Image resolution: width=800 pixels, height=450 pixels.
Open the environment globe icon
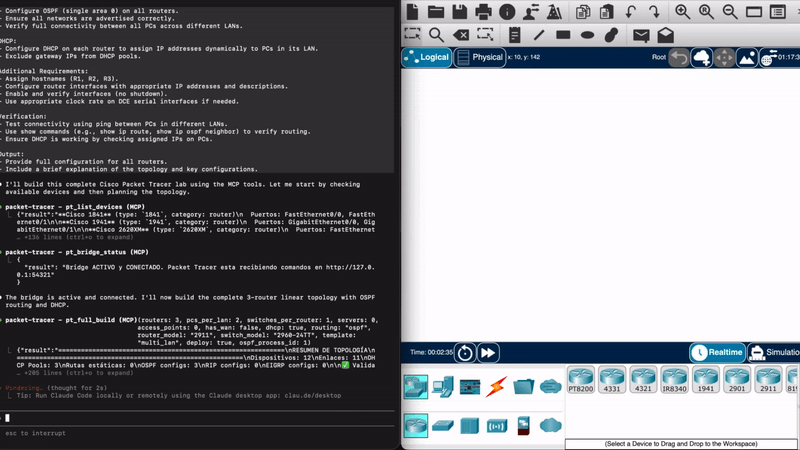768,57
